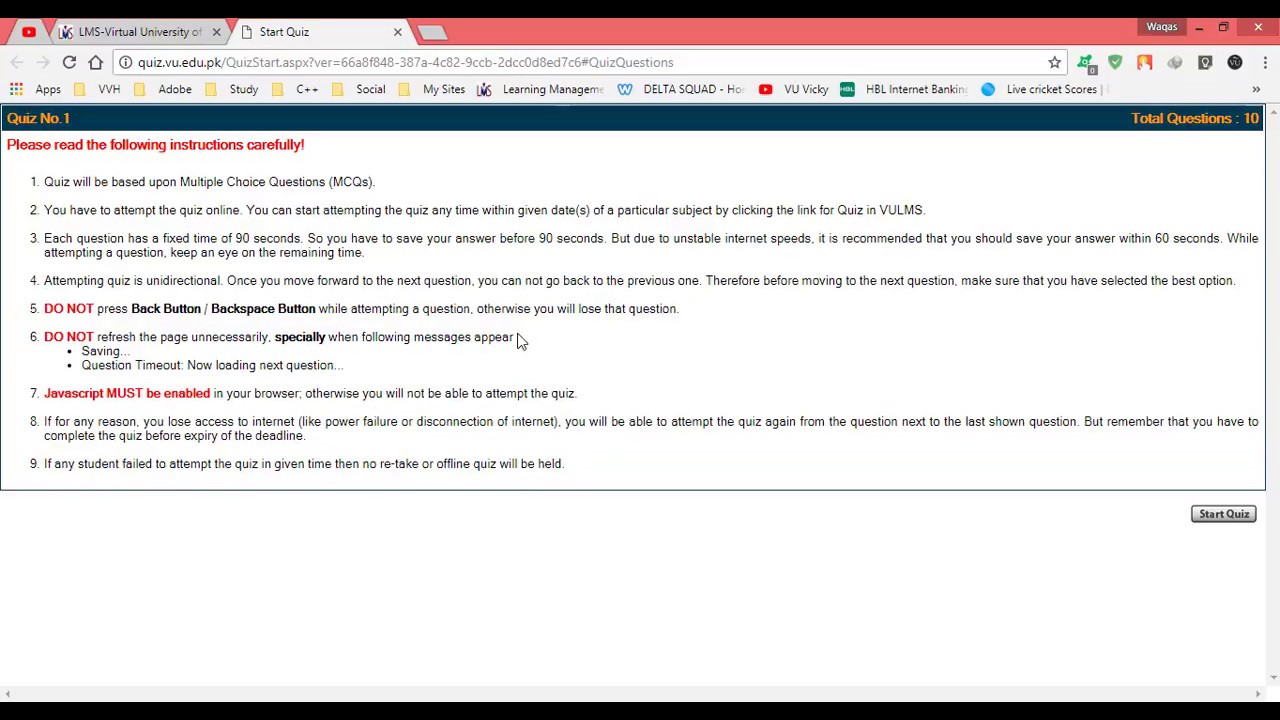The height and width of the screenshot is (720, 1280).
Task: Go back to the previous page
Action: click(x=17, y=62)
